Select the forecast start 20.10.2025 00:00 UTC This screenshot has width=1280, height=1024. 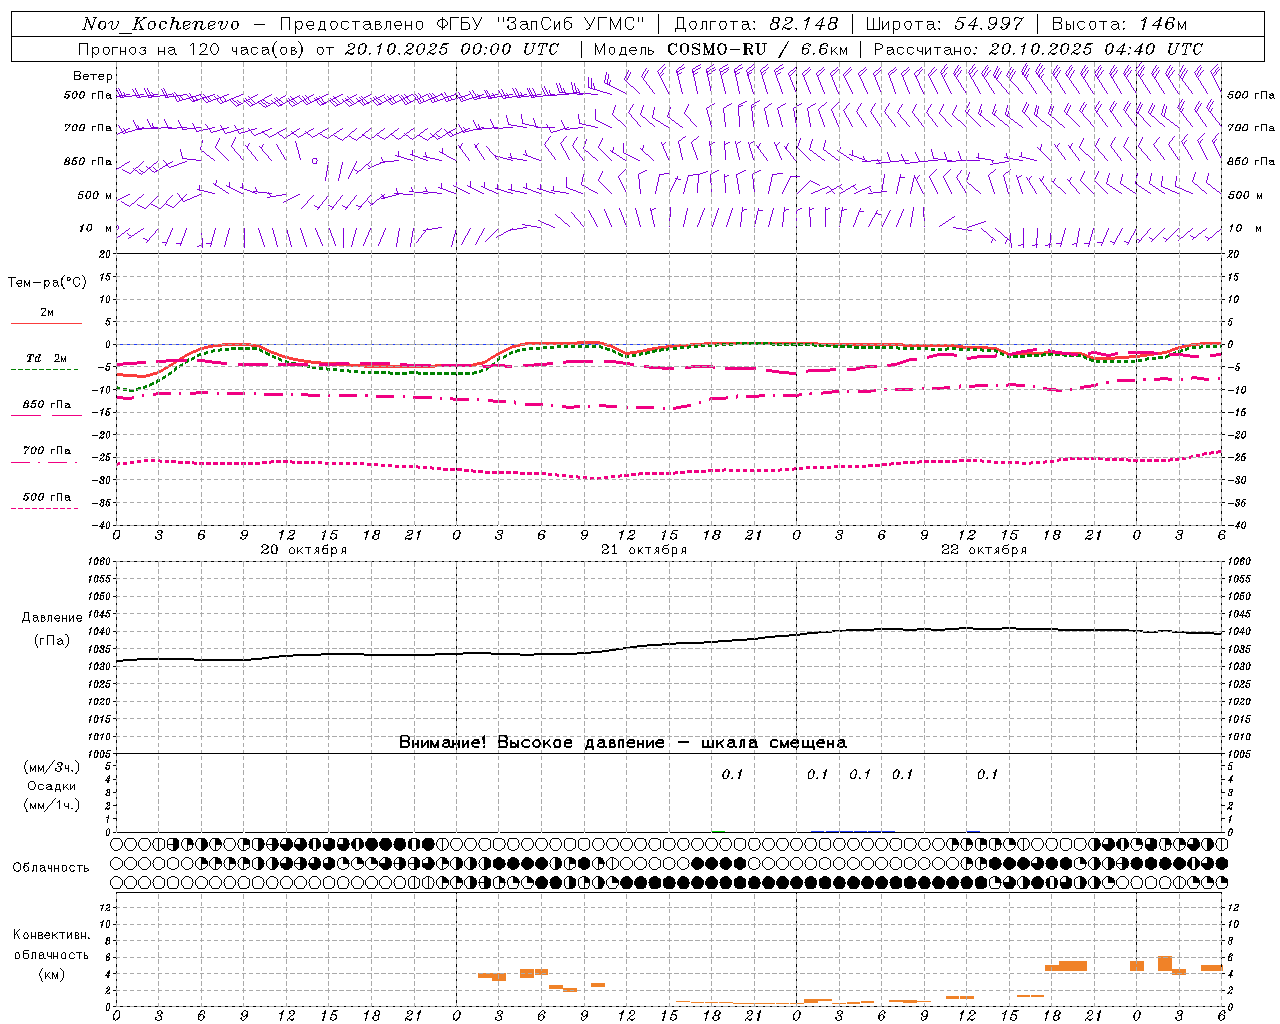tap(452, 49)
